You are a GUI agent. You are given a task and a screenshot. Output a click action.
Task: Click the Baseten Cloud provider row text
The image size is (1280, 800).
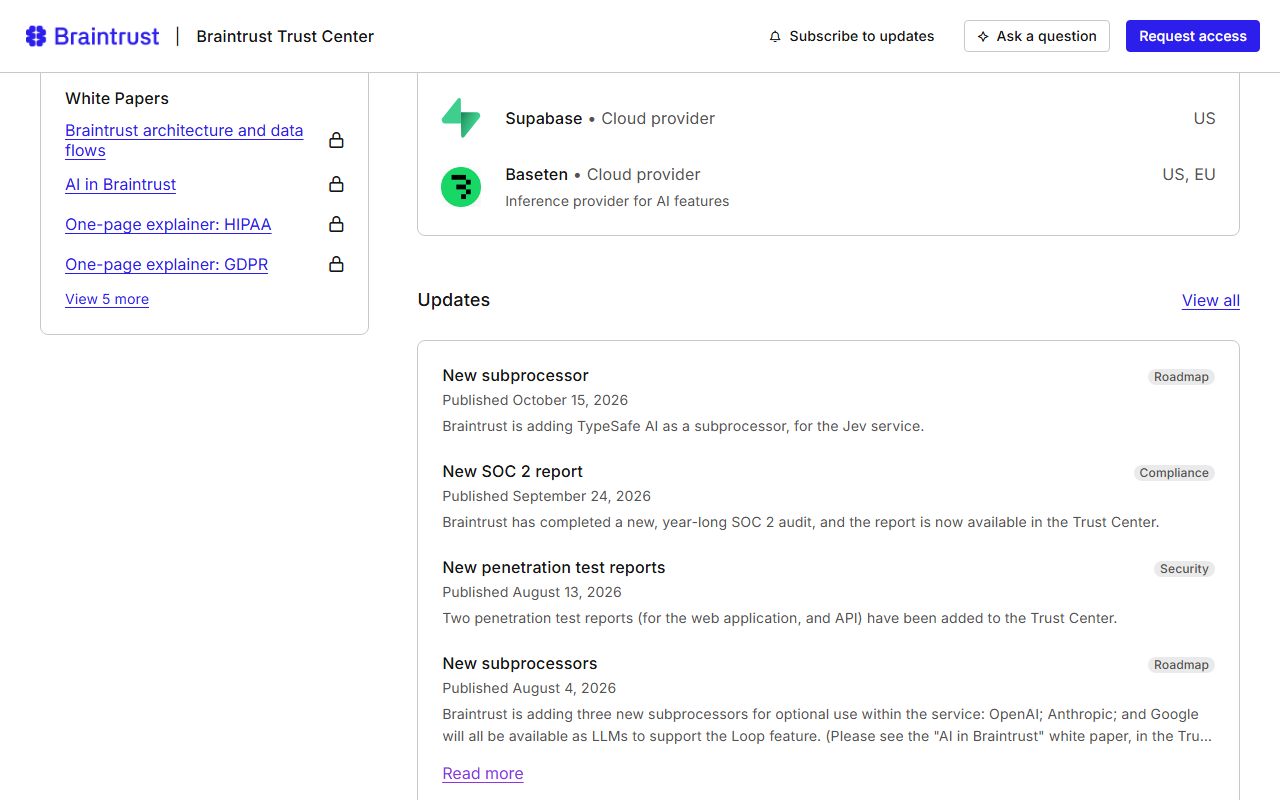click(603, 174)
